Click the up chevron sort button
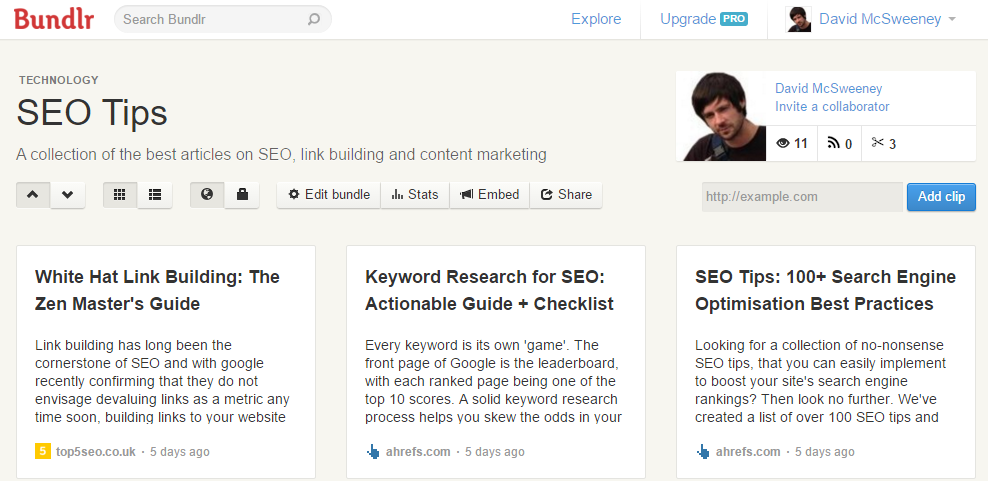Screen dimensions: 988x481 (x=33, y=194)
